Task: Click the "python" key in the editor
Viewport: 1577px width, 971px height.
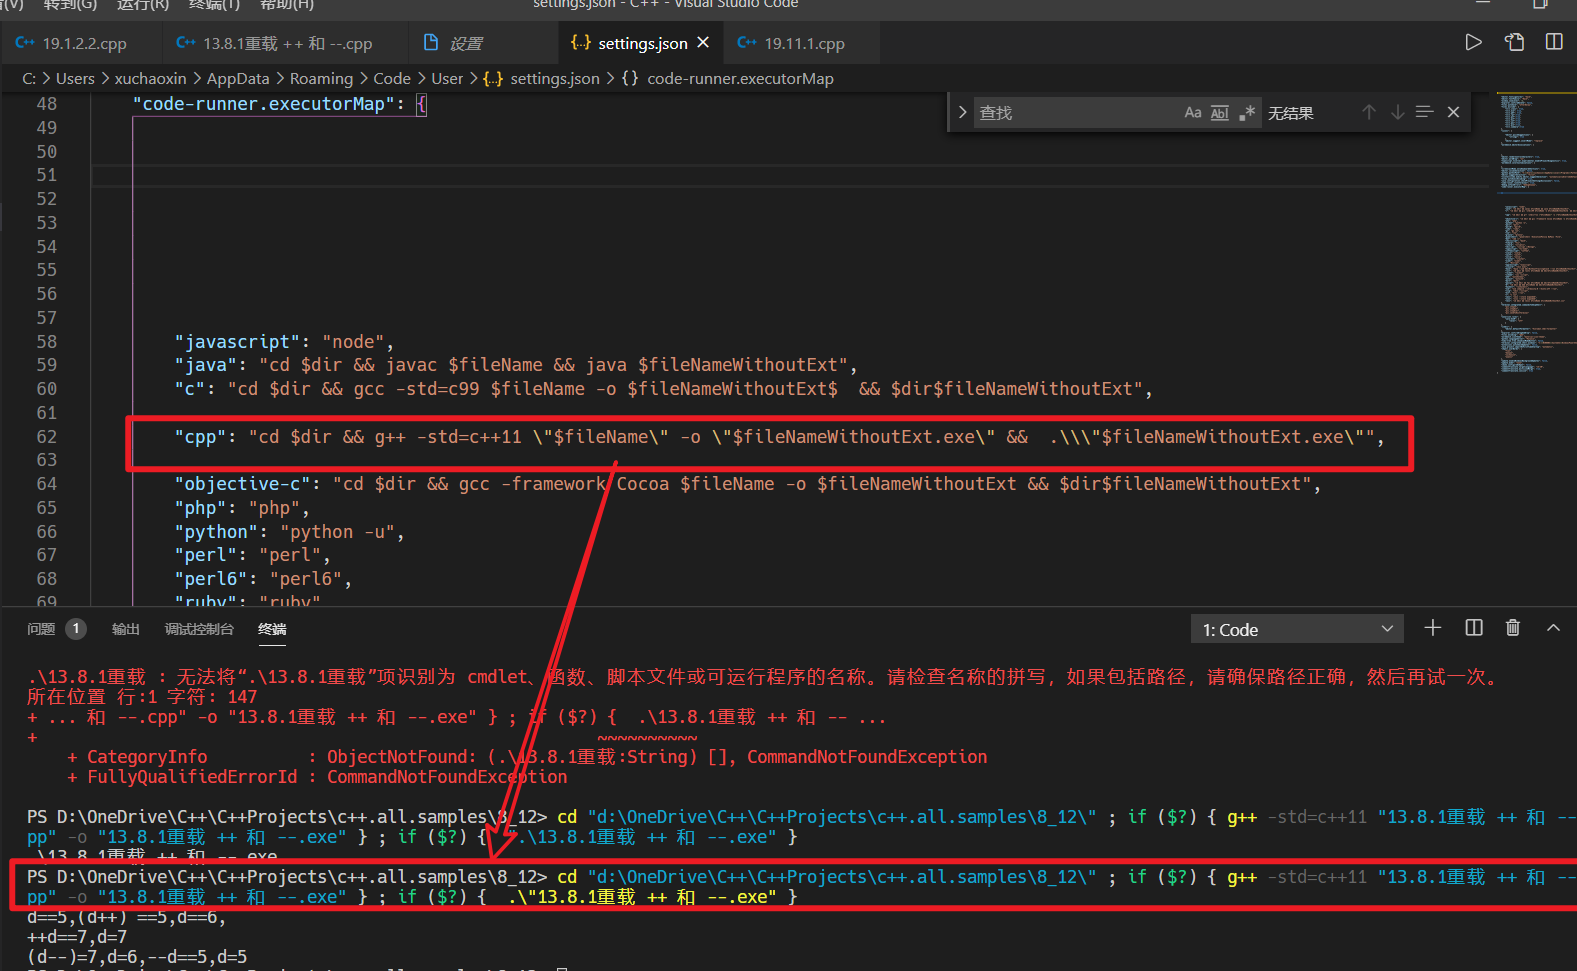Action: (x=216, y=532)
